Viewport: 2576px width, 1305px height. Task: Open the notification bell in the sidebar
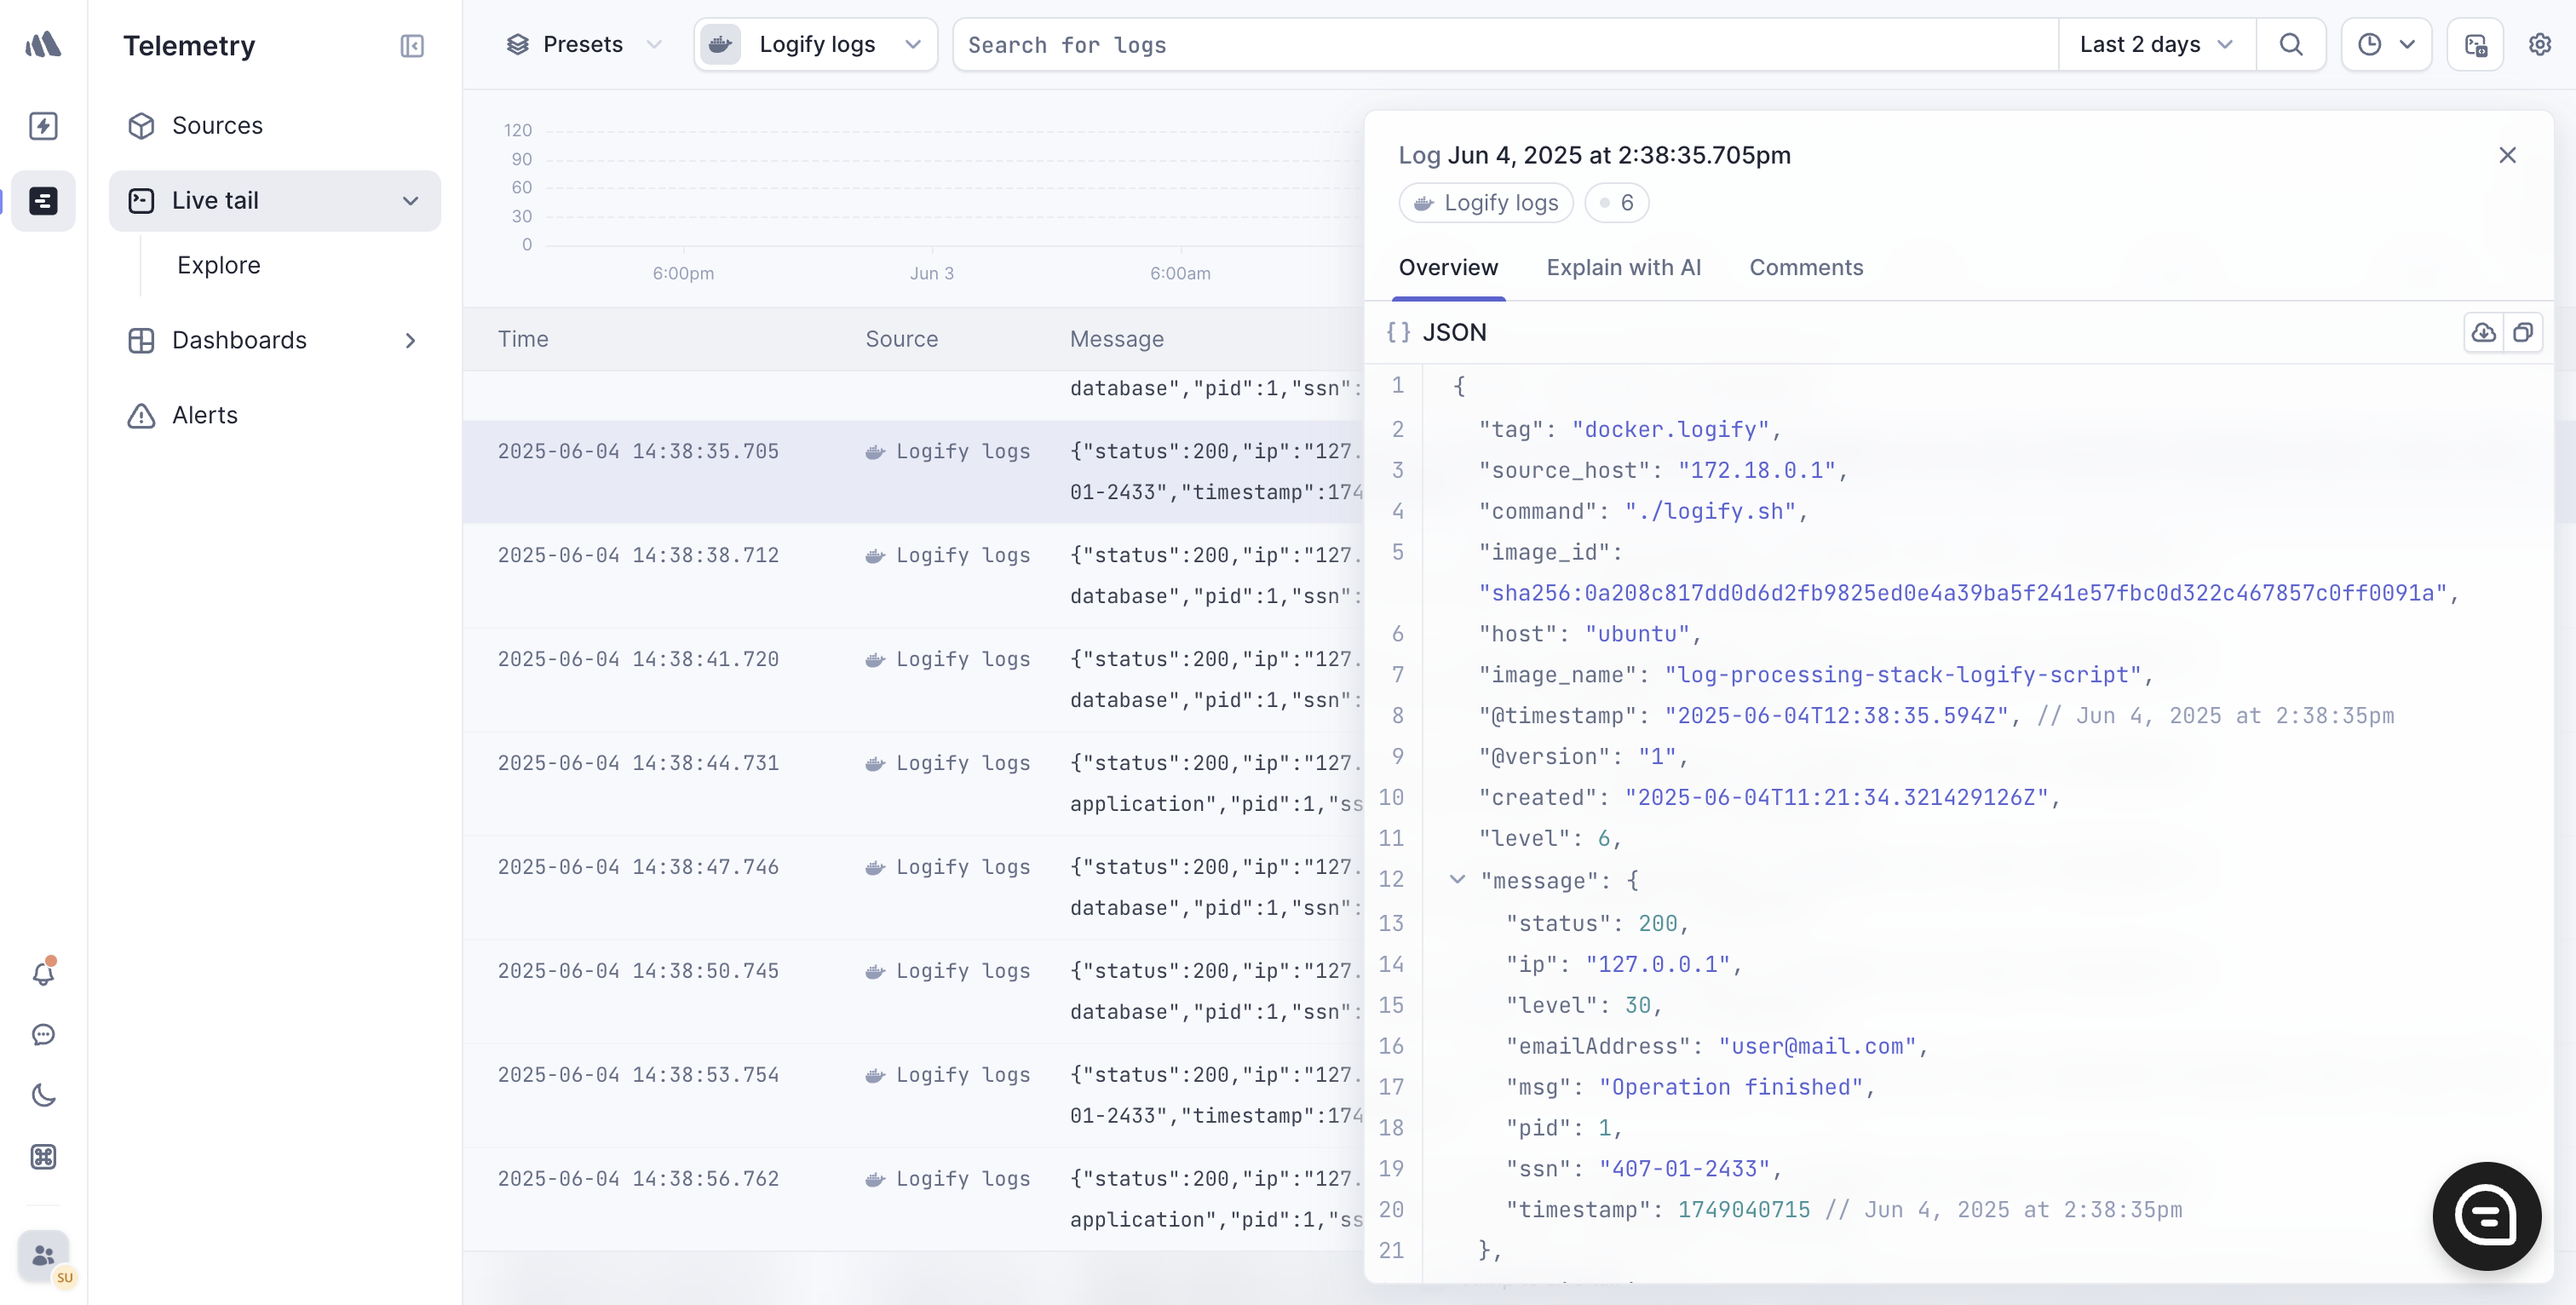pos(44,971)
